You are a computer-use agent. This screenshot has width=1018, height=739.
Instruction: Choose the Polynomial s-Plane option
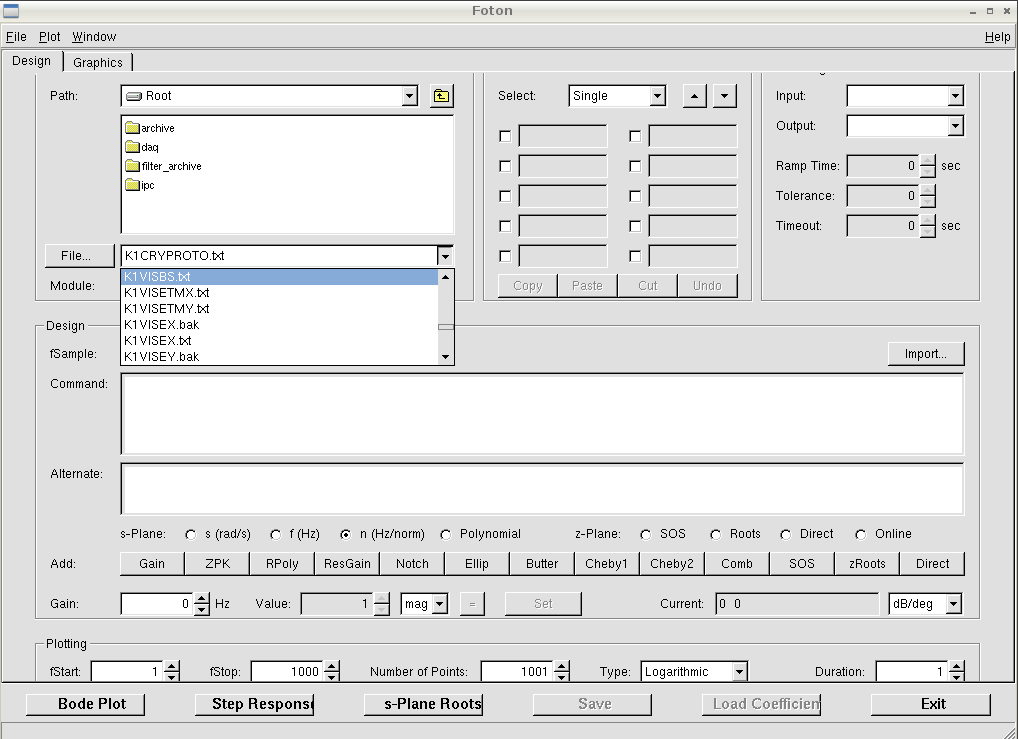[446, 534]
